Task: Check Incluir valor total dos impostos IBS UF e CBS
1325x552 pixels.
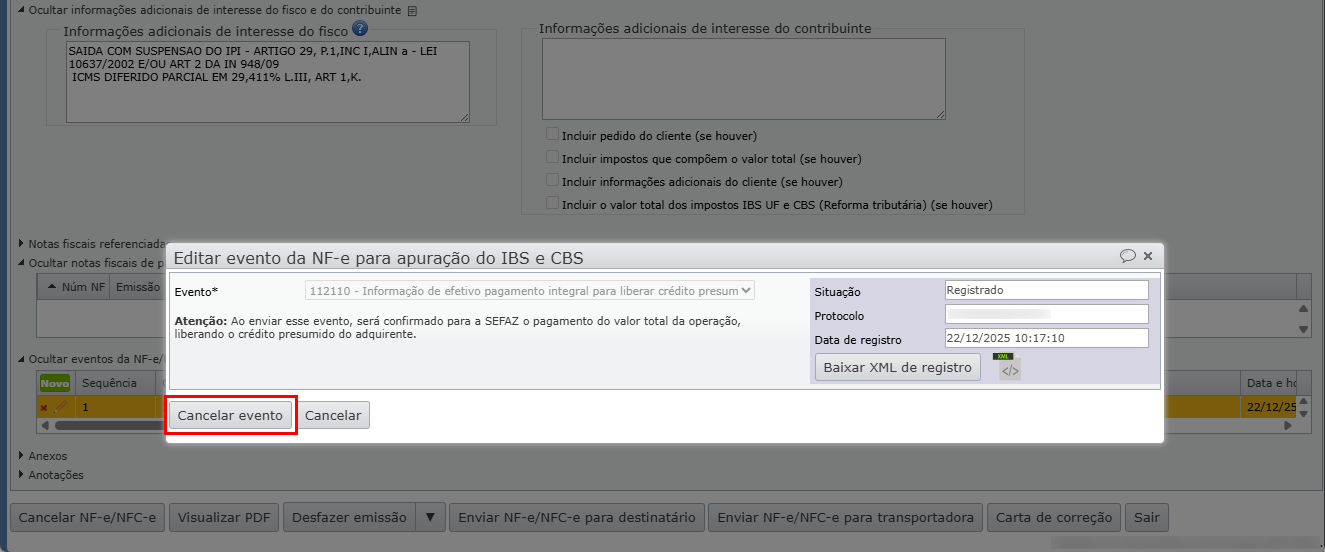Action: [x=552, y=203]
